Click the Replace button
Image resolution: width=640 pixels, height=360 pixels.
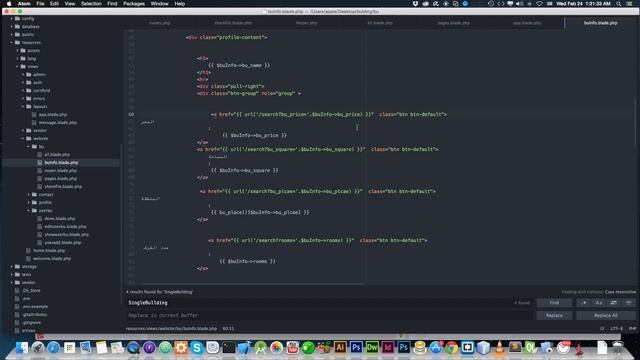554,315
